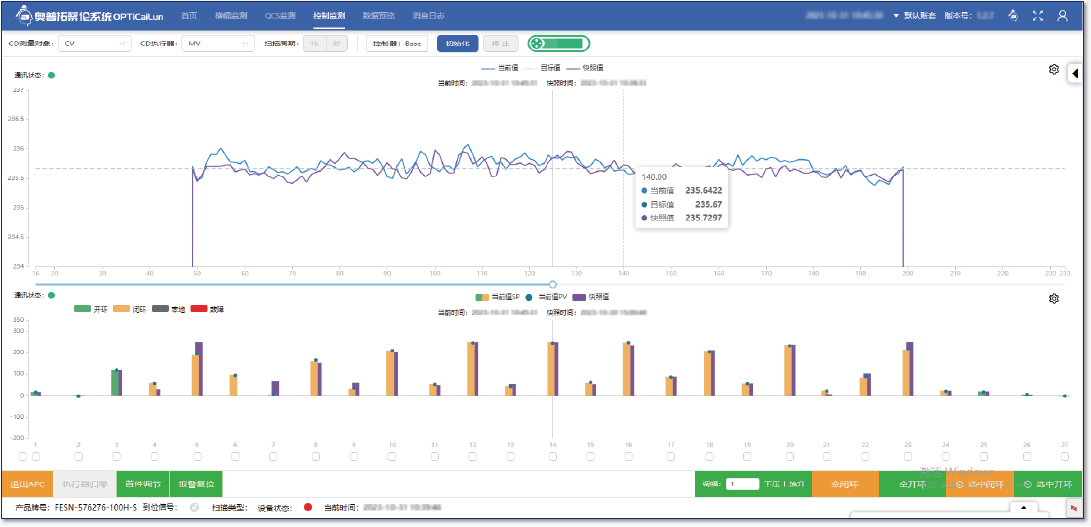Screen dimensions: 1091x527
Task: Expand the CD测量对象 CV dropdown
Action: click(94, 44)
